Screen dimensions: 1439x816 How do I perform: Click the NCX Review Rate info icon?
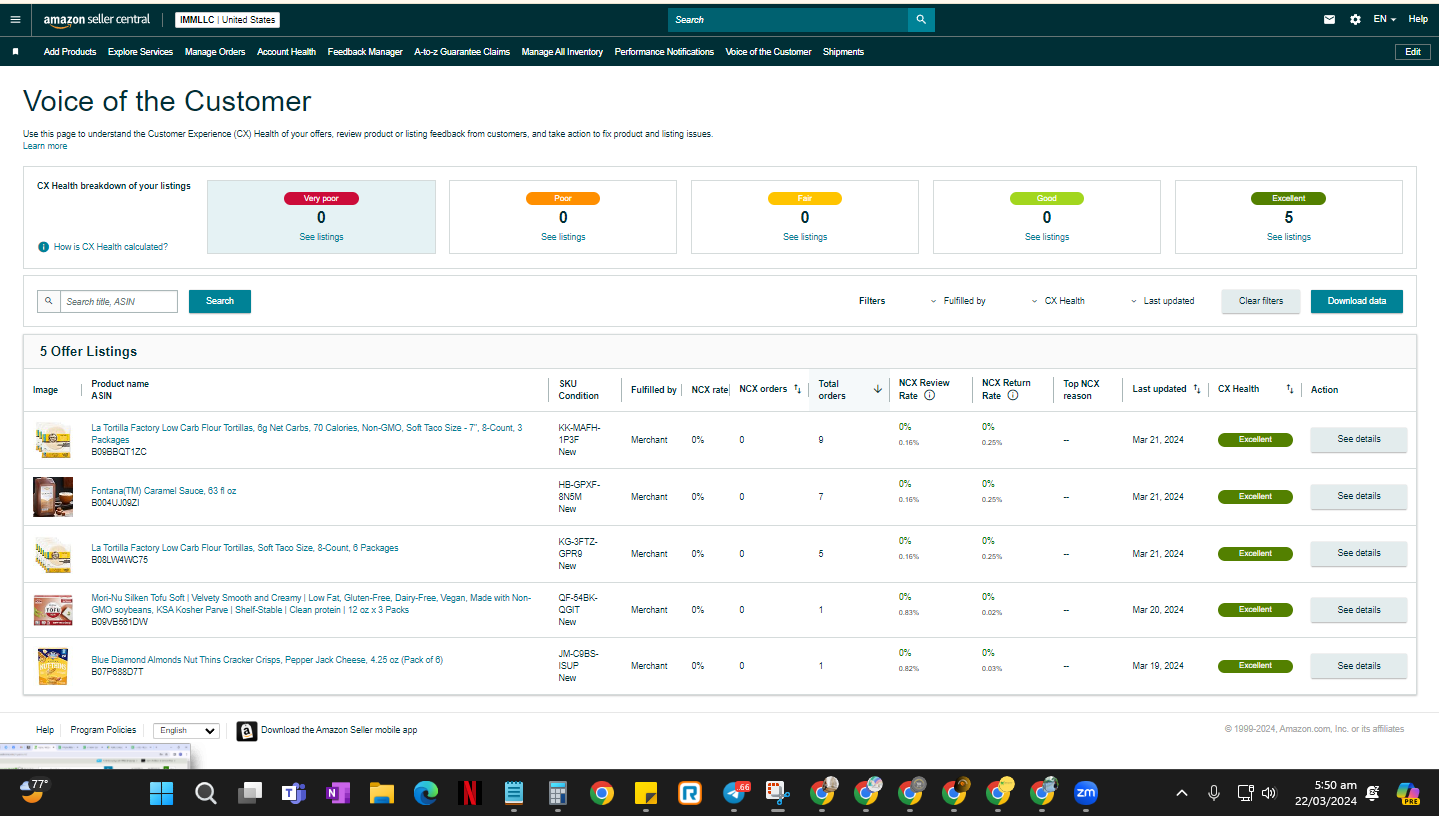click(x=929, y=396)
